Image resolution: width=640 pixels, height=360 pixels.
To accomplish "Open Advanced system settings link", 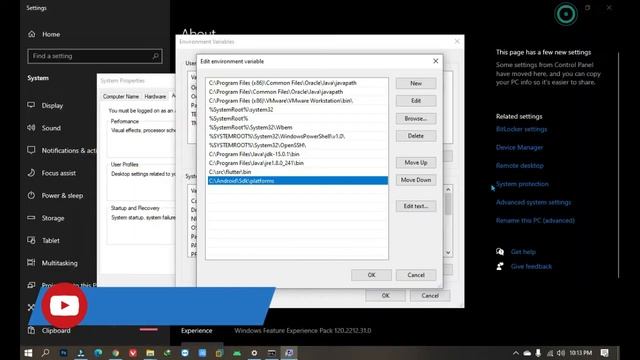I will [533, 202].
